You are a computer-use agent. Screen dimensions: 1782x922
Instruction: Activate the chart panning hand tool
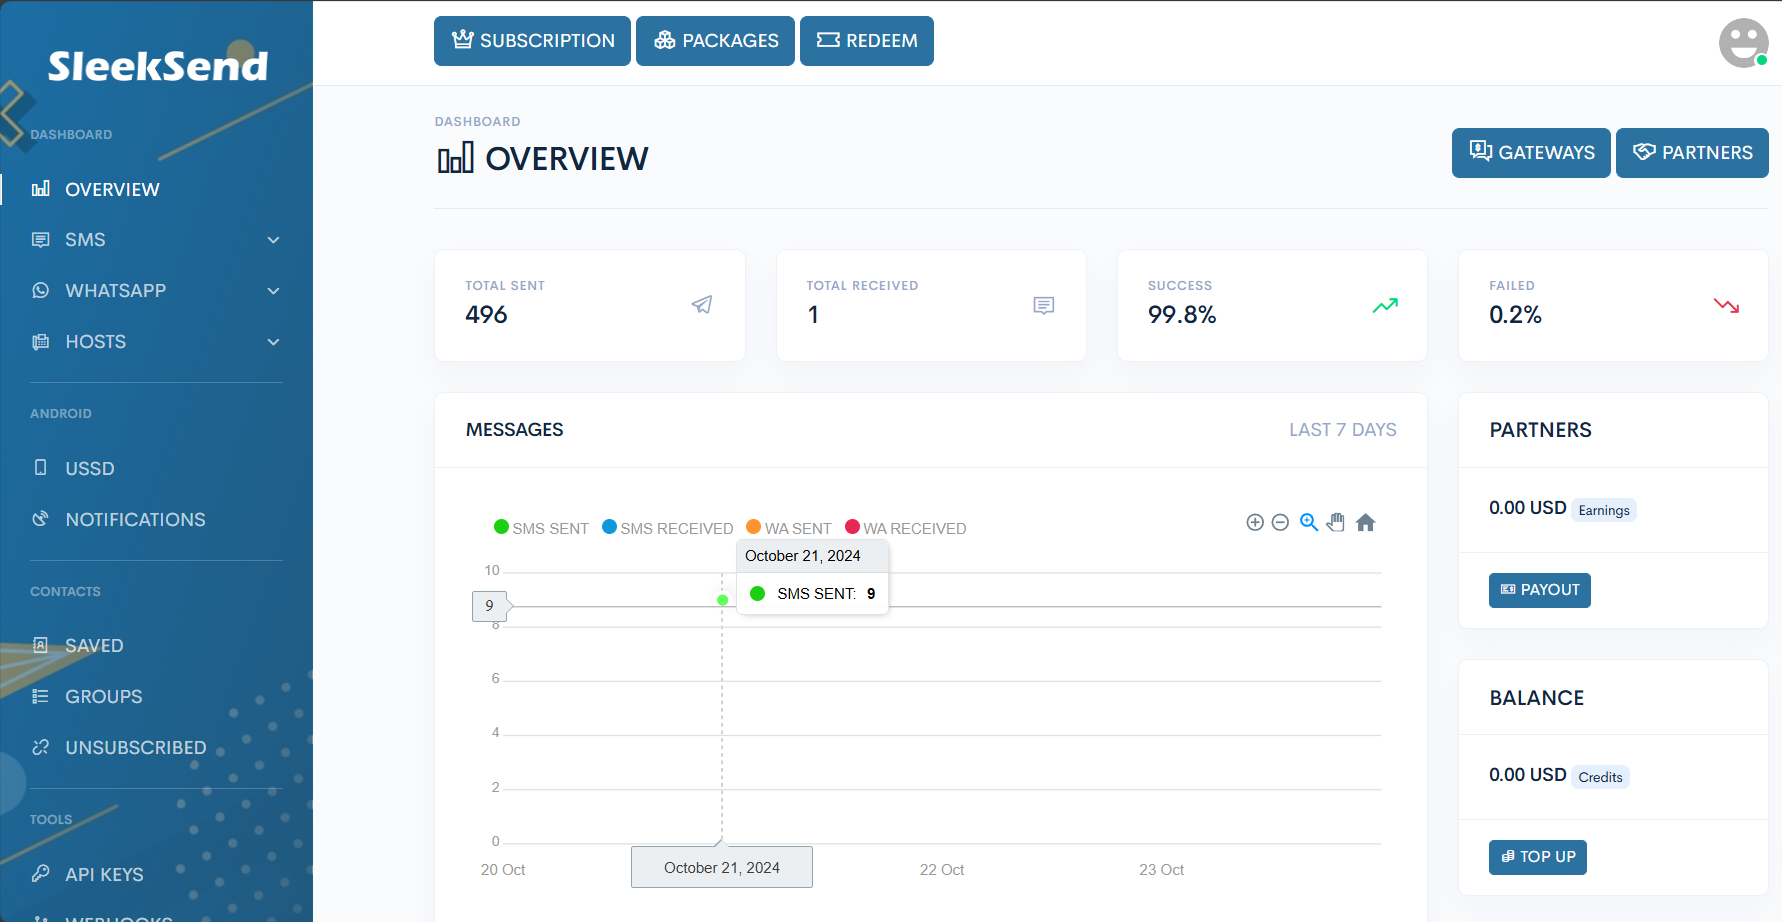(1336, 522)
